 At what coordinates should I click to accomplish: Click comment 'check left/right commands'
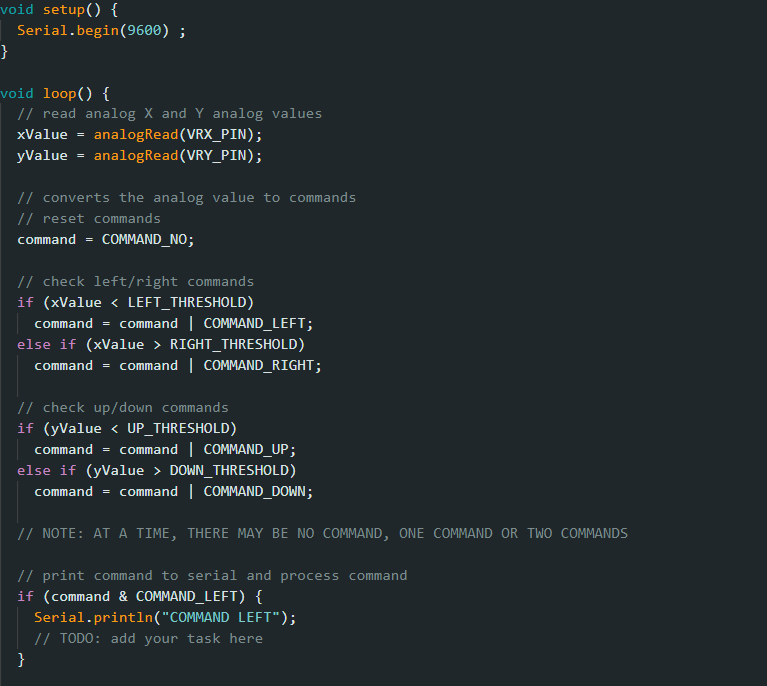pos(135,282)
